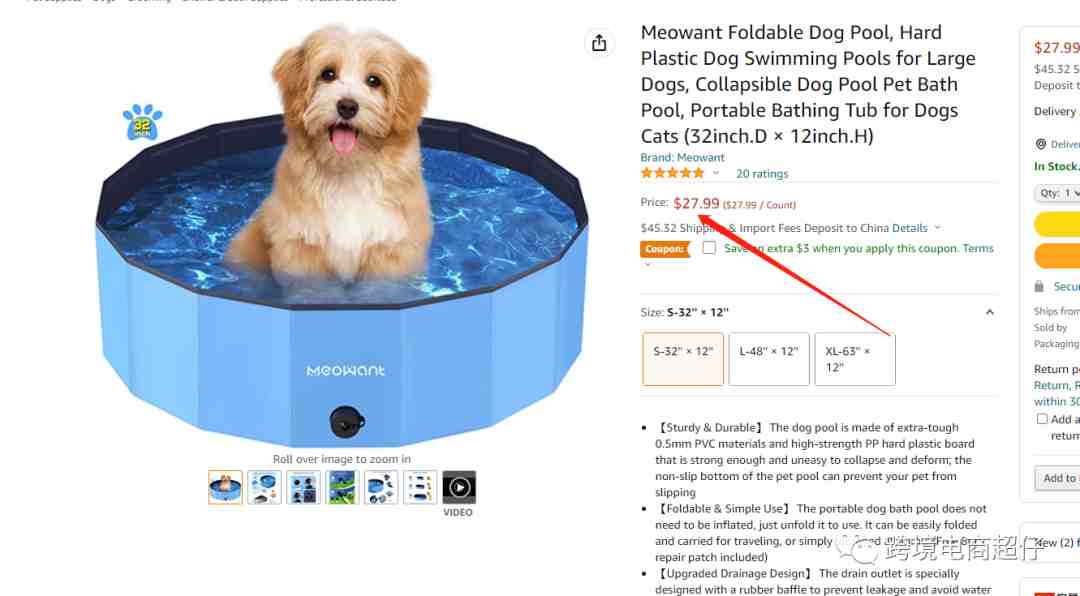The height and width of the screenshot is (596, 1080).
Task: Expand ratings breakdown arrow beside stars
Action: (716, 173)
